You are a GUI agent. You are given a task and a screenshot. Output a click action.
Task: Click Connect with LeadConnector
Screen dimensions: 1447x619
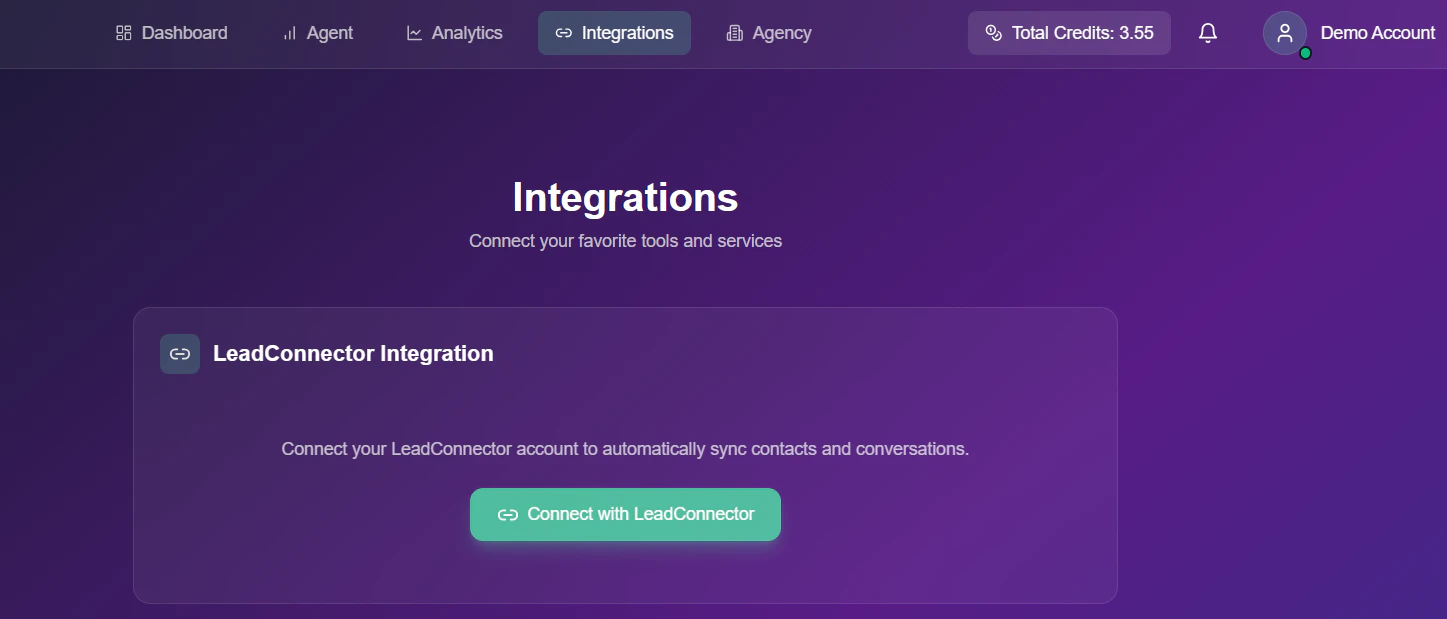click(624, 513)
